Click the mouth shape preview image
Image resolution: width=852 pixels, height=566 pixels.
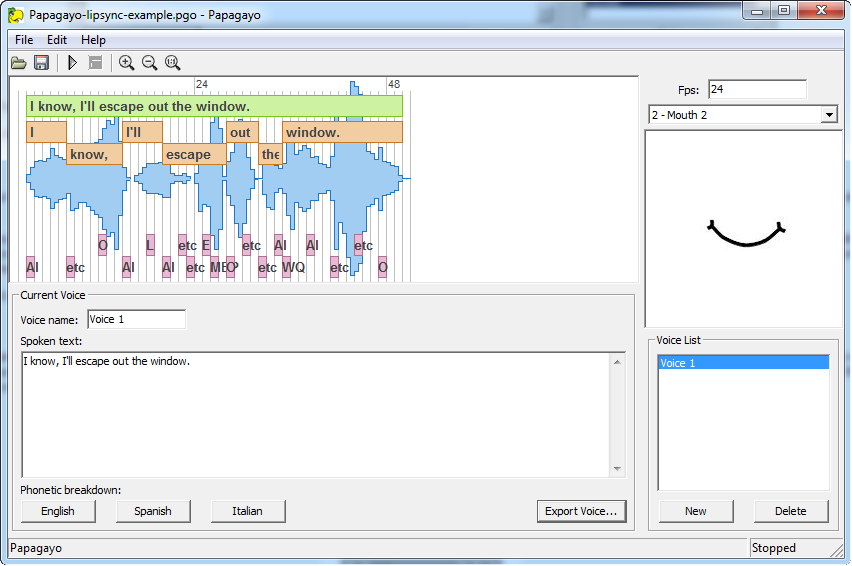tap(744, 229)
